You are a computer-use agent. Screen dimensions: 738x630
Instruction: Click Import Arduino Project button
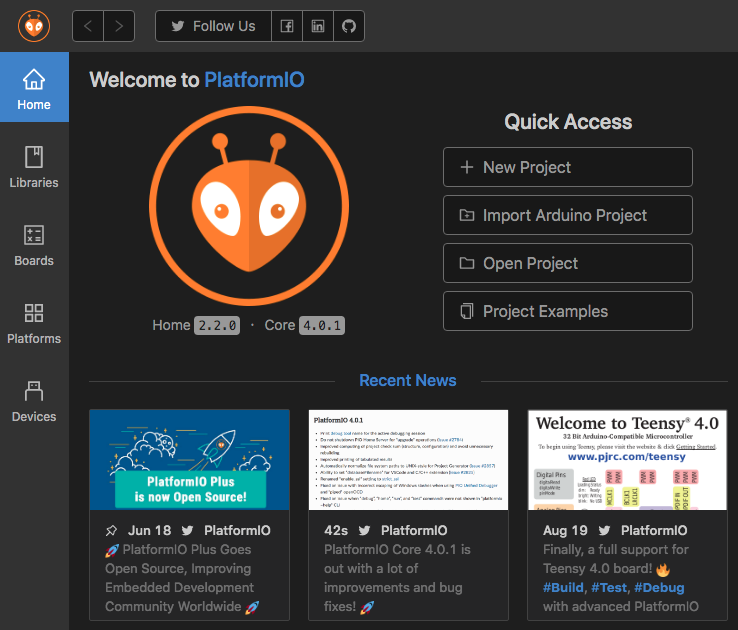pos(568,215)
